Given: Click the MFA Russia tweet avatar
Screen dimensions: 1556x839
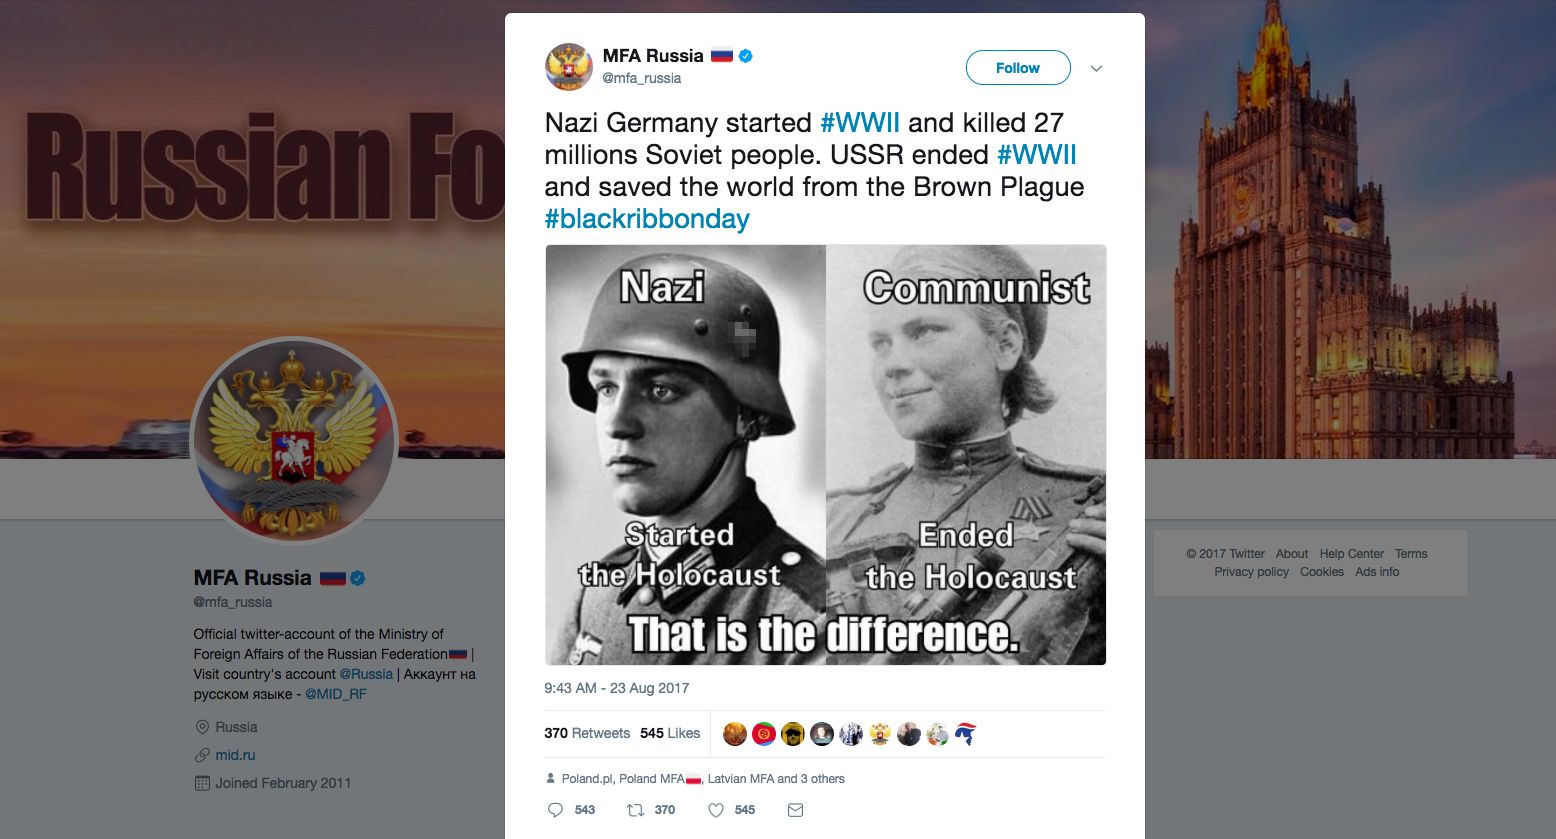Looking at the screenshot, I should [569, 67].
